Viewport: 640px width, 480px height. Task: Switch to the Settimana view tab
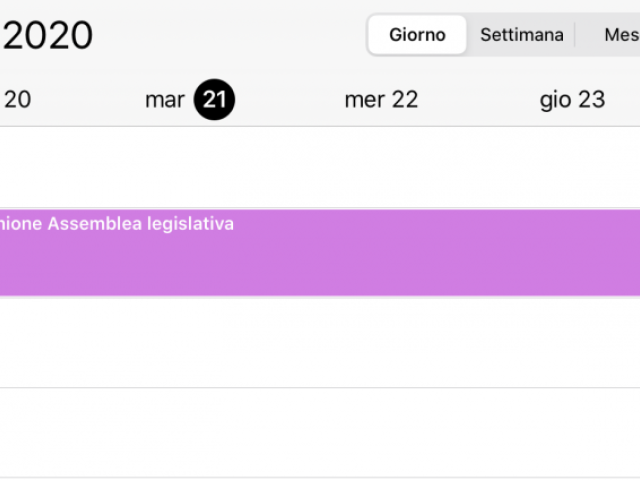[521, 35]
